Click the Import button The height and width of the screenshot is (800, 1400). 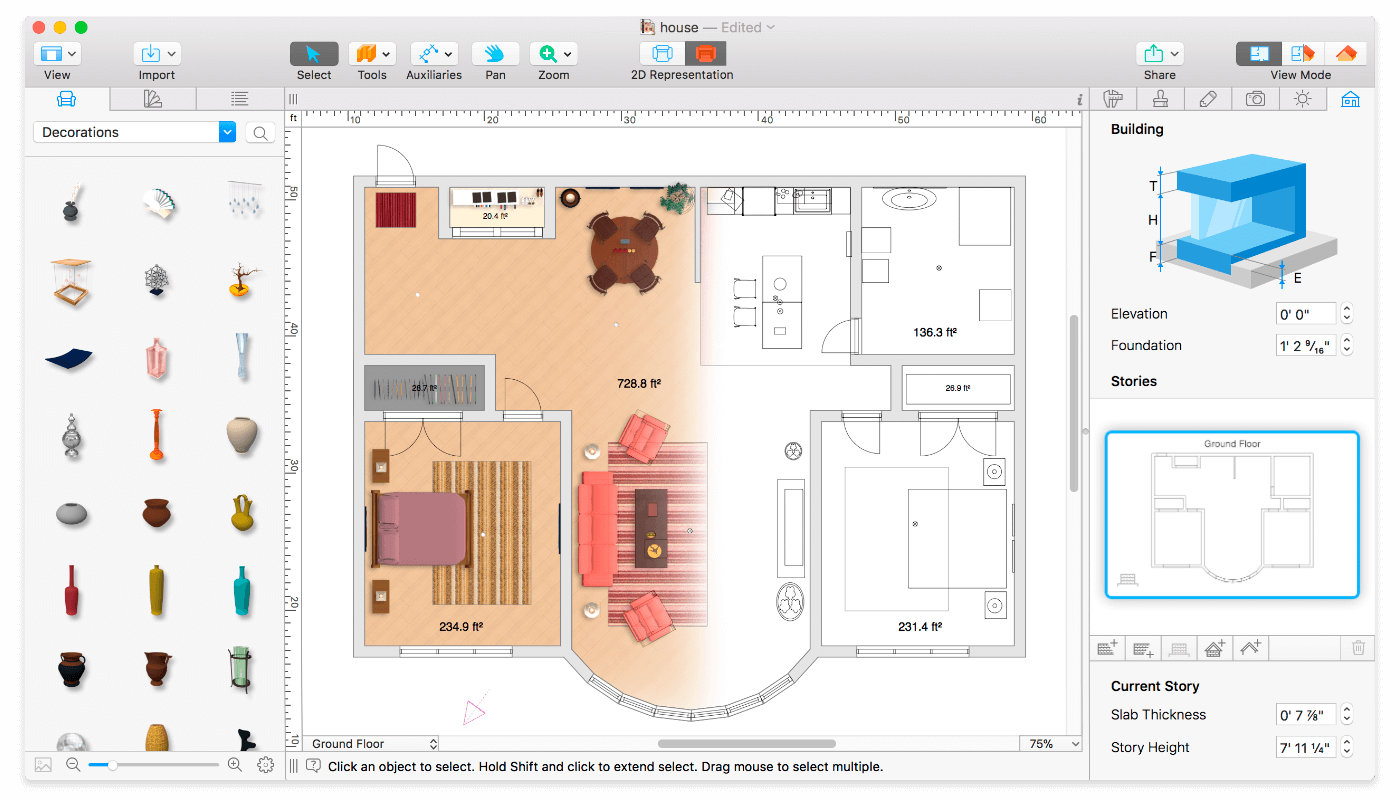[157, 54]
